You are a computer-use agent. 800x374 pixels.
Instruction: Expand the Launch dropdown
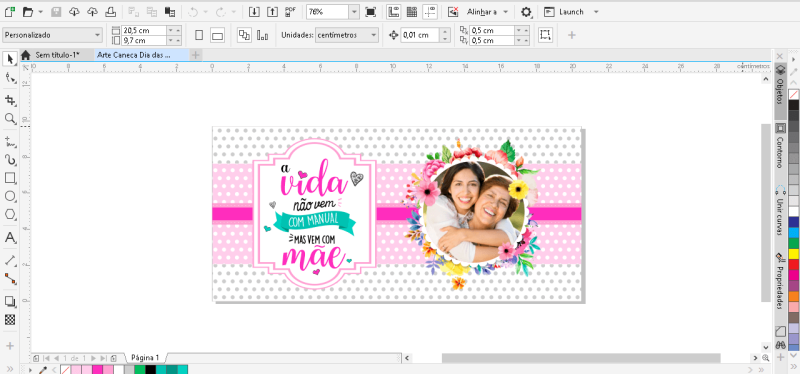pyautogui.click(x=596, y=11)
